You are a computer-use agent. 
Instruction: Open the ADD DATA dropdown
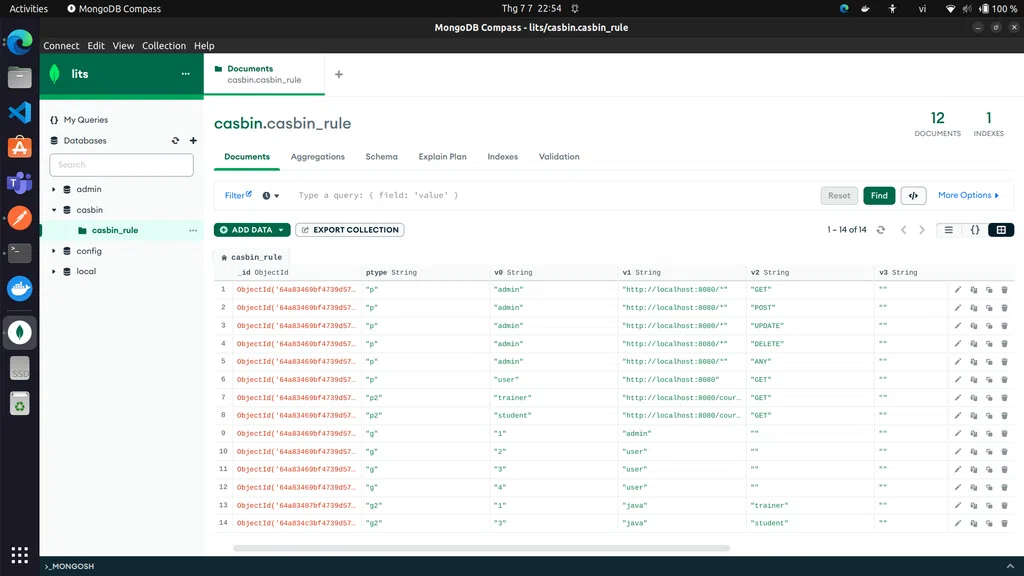click(x=252, y=230)
